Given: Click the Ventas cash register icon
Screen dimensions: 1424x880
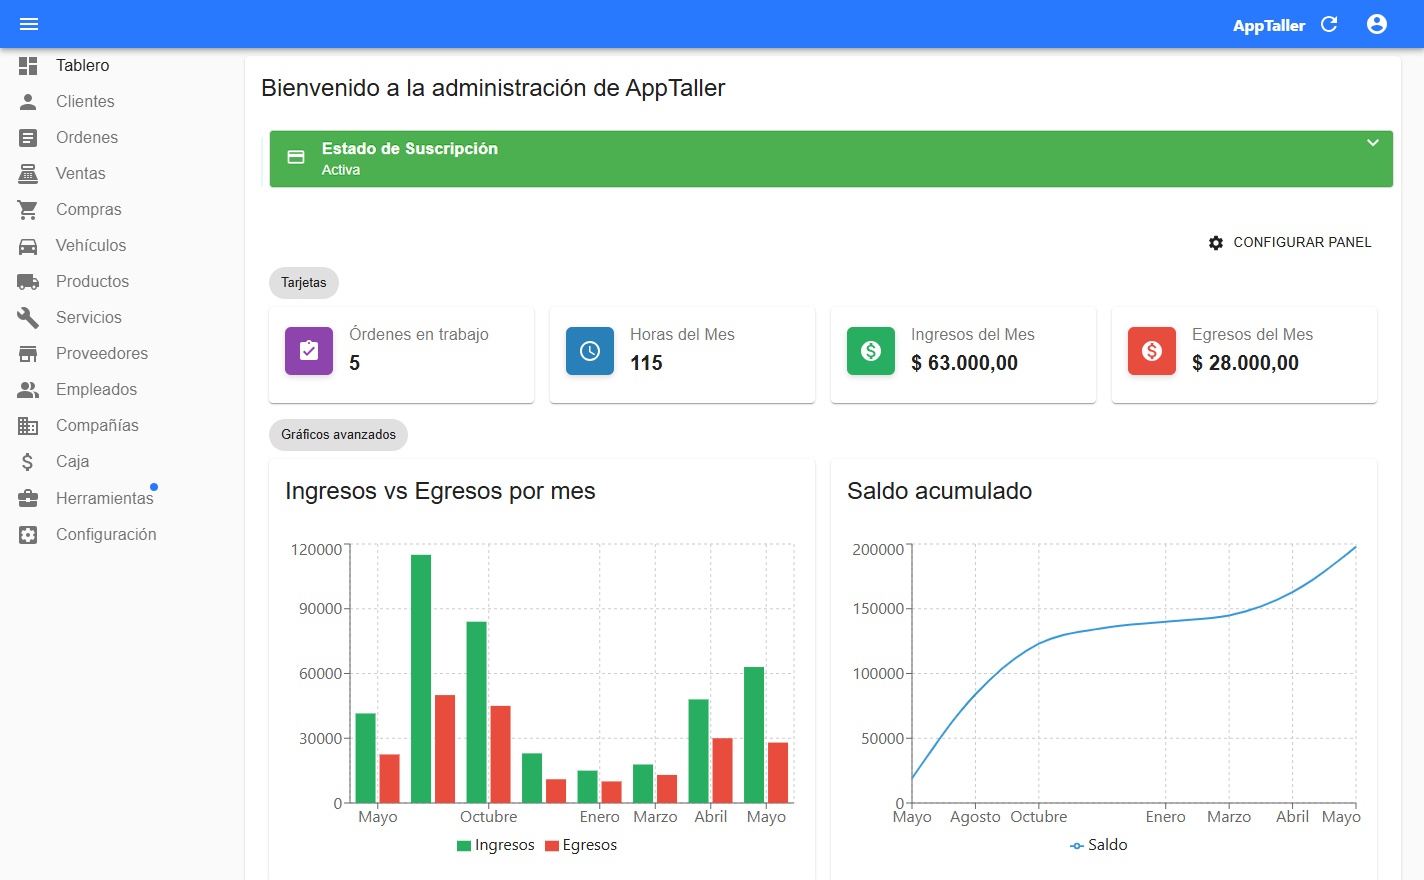Looking at the screenshot, I should (x=28, y=174).
